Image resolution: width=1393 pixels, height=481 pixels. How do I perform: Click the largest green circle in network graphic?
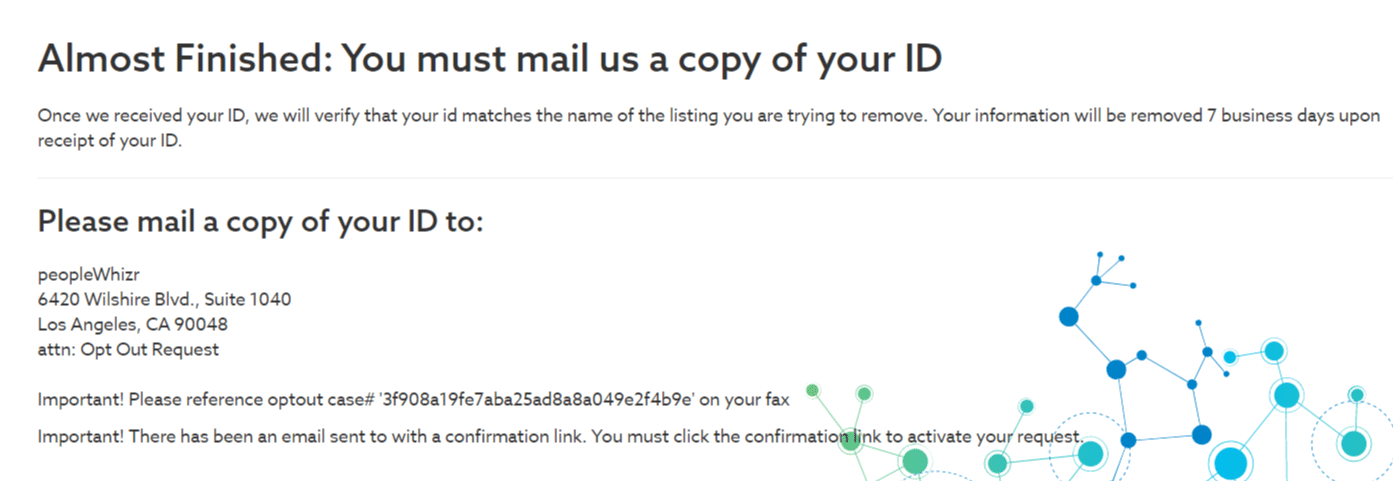pyautogui.click(x=915, y=461)
